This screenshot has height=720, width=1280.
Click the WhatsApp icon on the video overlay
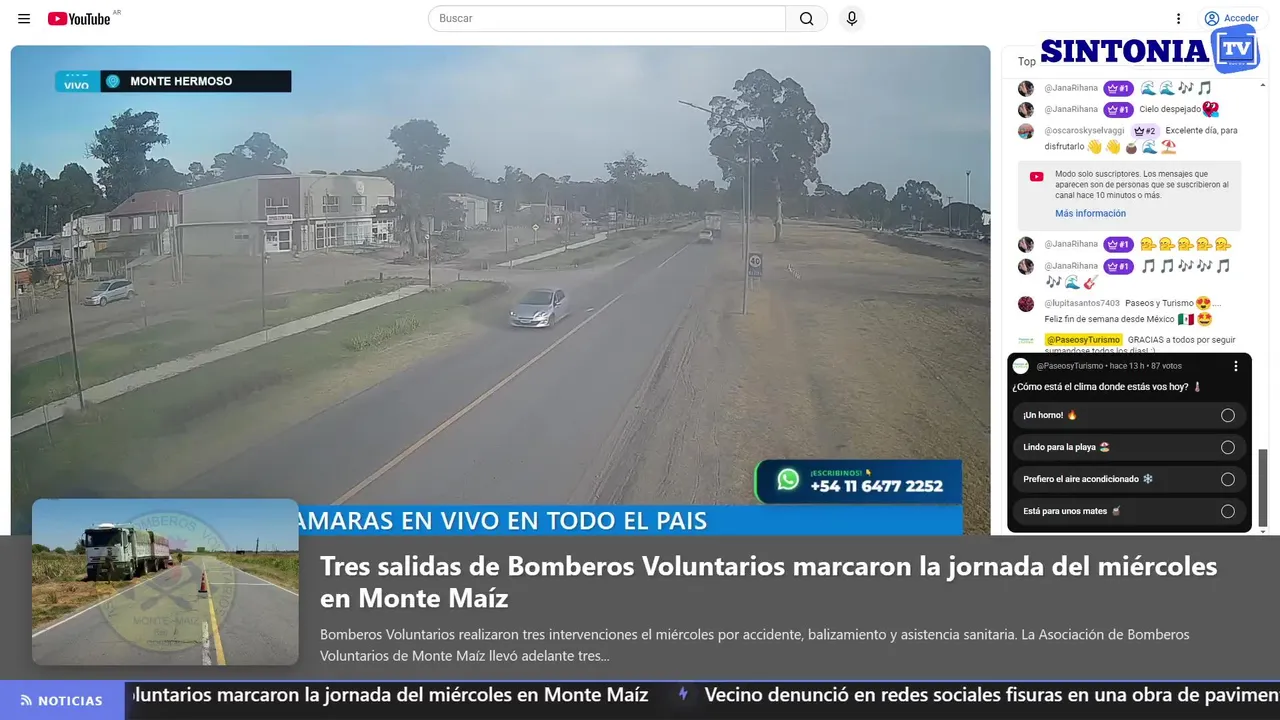(x=788, y=480)
